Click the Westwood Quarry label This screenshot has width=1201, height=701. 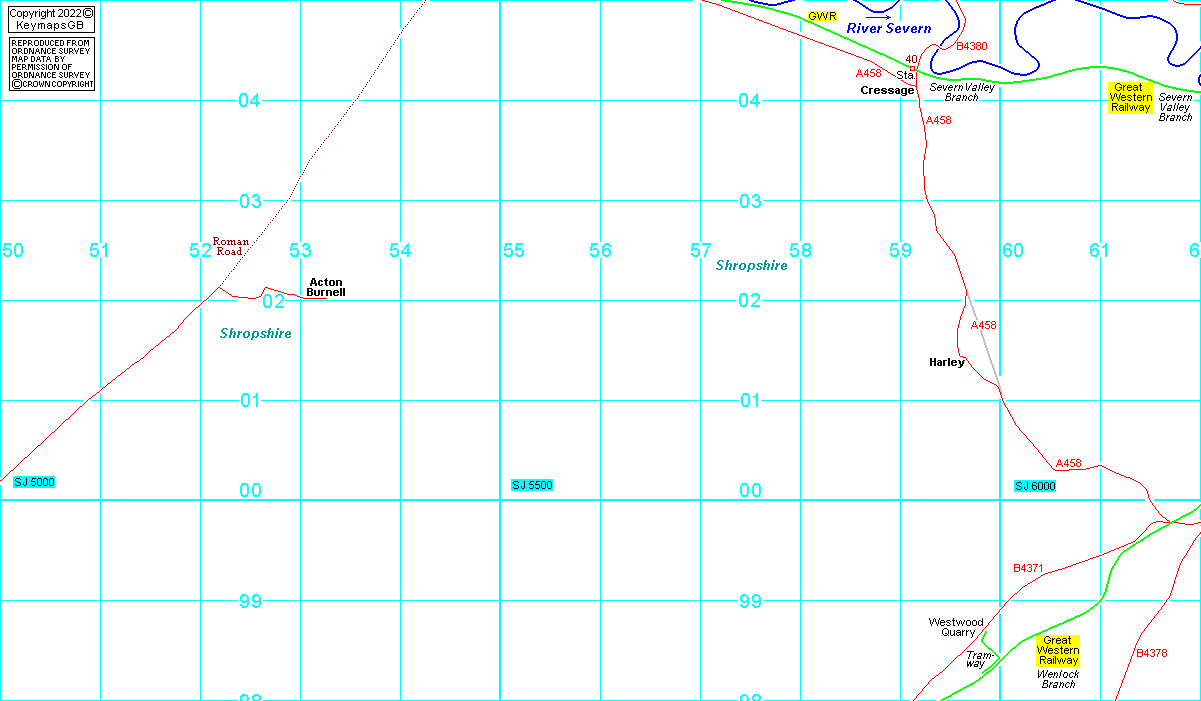(956, 627)
